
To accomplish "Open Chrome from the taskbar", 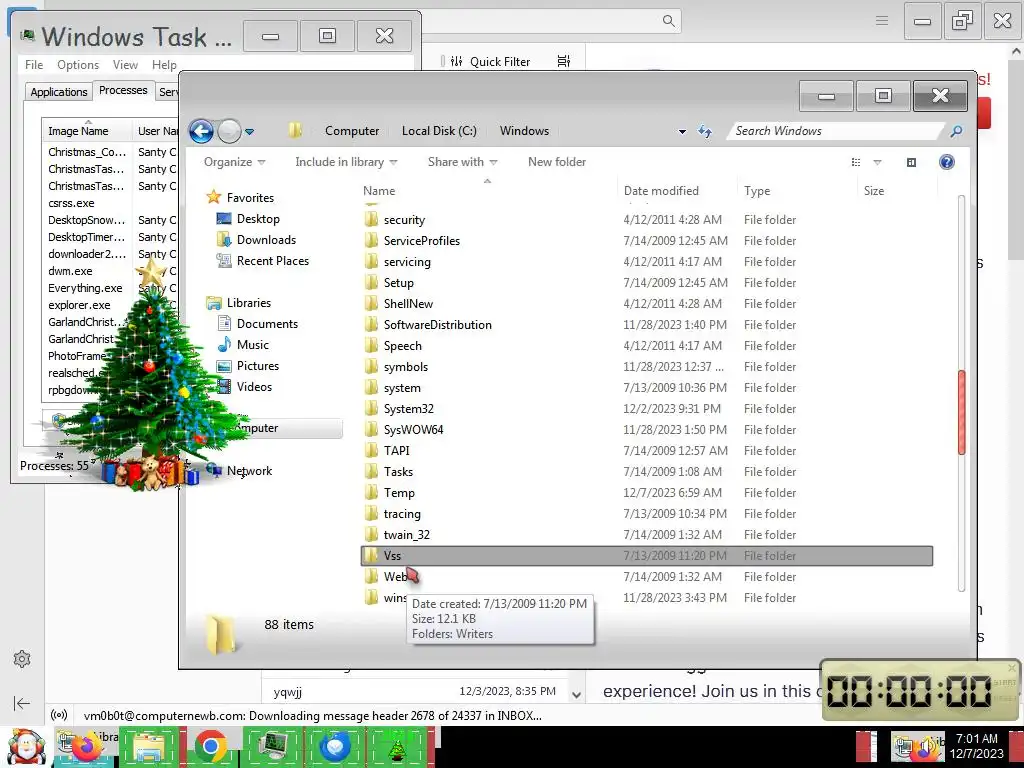I will point(210,746).
